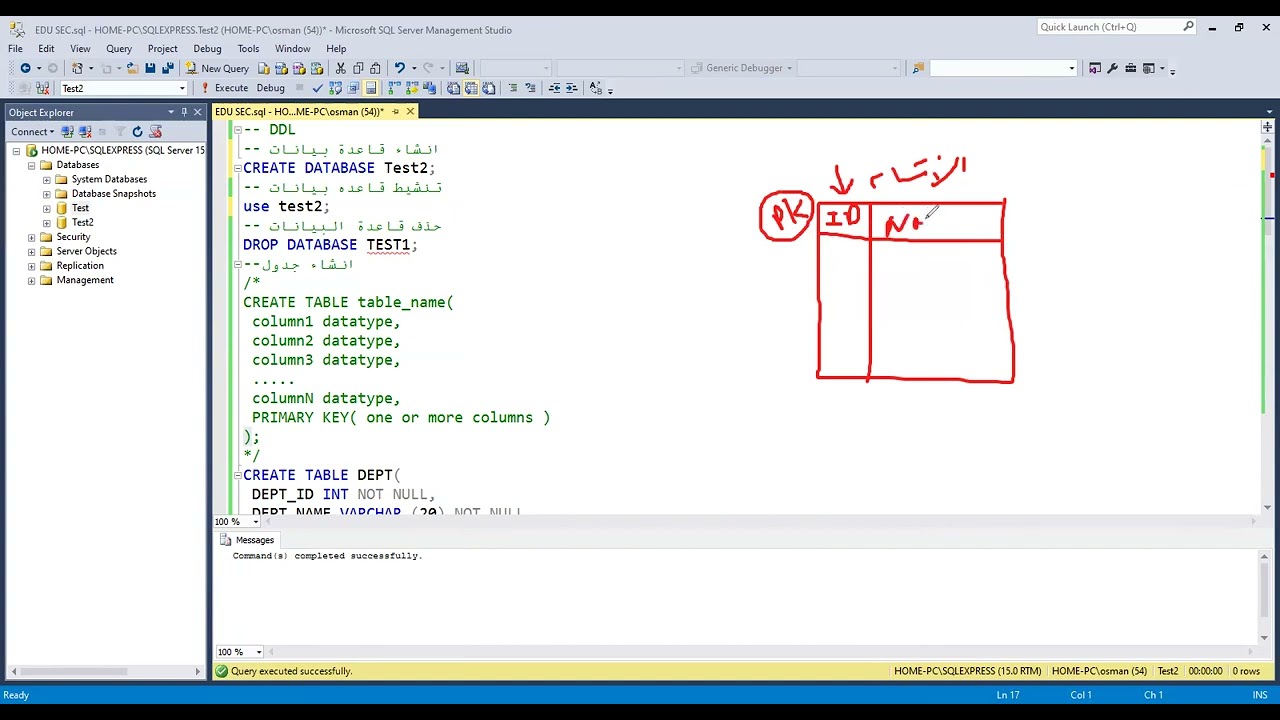Click the Save icon in toolbar
This screenshot has width=1280, height=720.
150,68
